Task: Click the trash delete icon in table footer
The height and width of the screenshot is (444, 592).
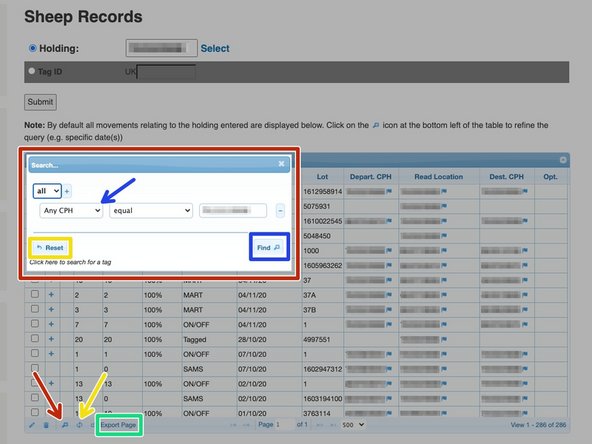Action: [x=46, y=425]
